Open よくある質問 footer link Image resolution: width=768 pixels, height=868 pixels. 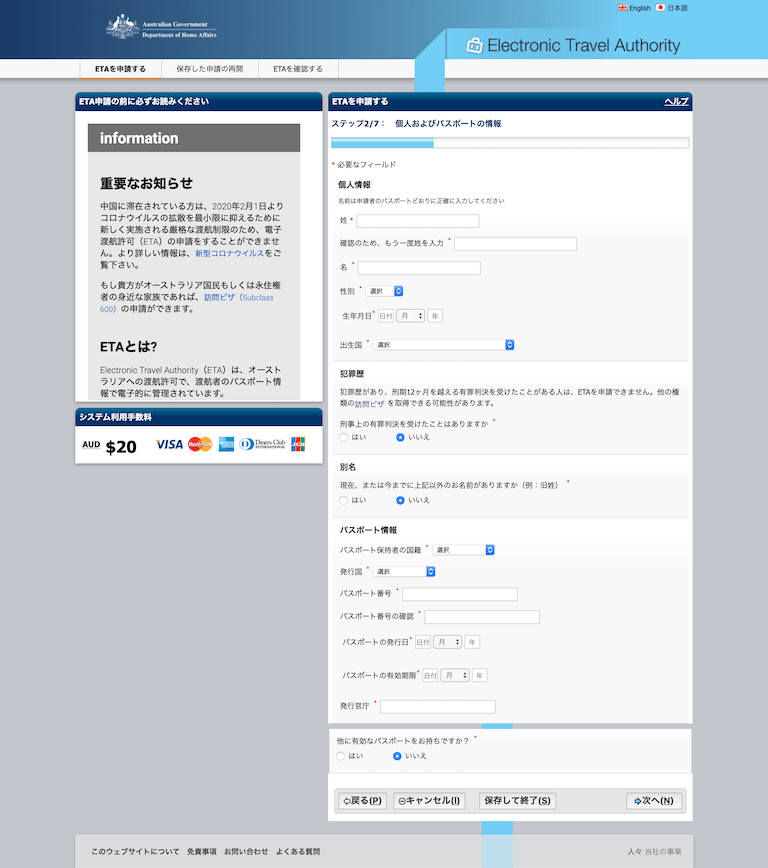[x=298, y=851]
